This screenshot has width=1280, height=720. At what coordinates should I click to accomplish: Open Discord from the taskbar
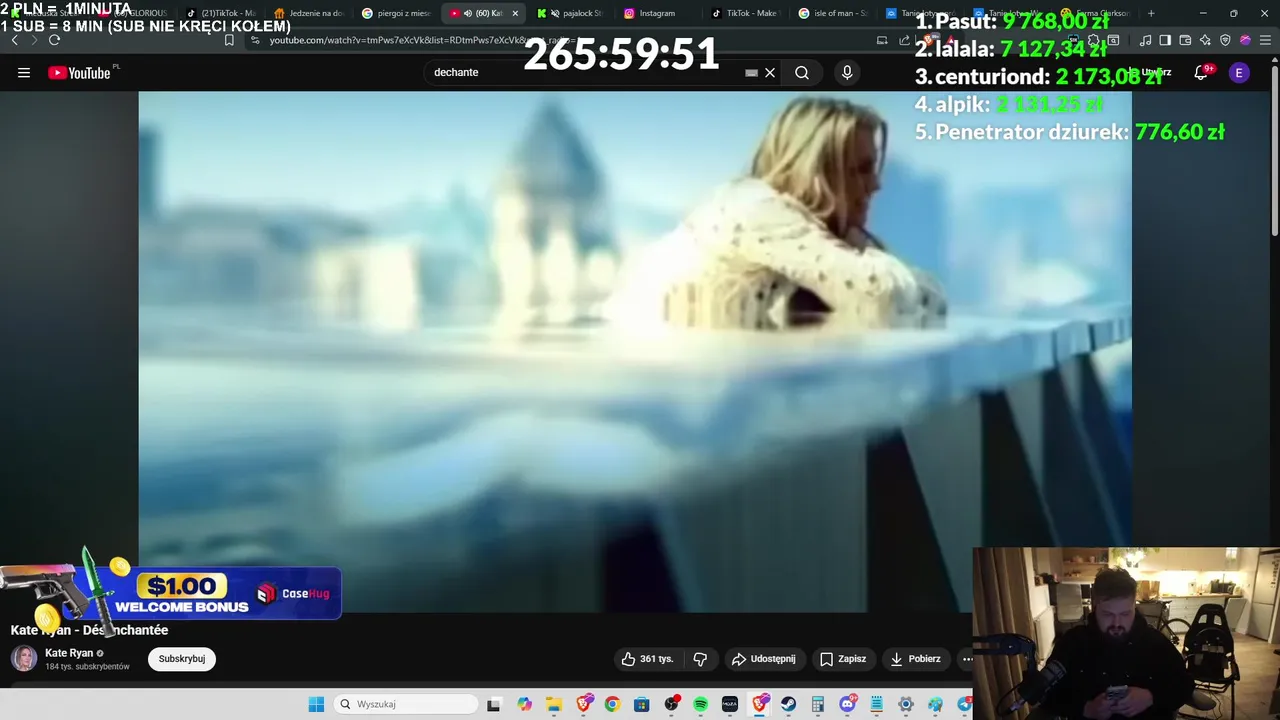pyautogui.click(x=848, y=705)
